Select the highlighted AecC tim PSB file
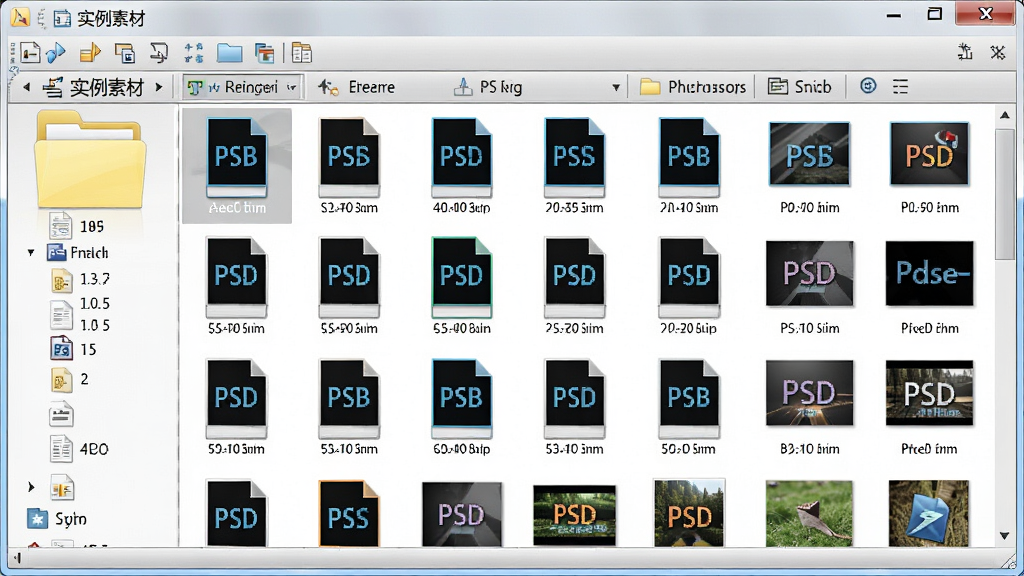Image resolution: width=1024 pixels, height=576 pixels. [x=237, y=166]
